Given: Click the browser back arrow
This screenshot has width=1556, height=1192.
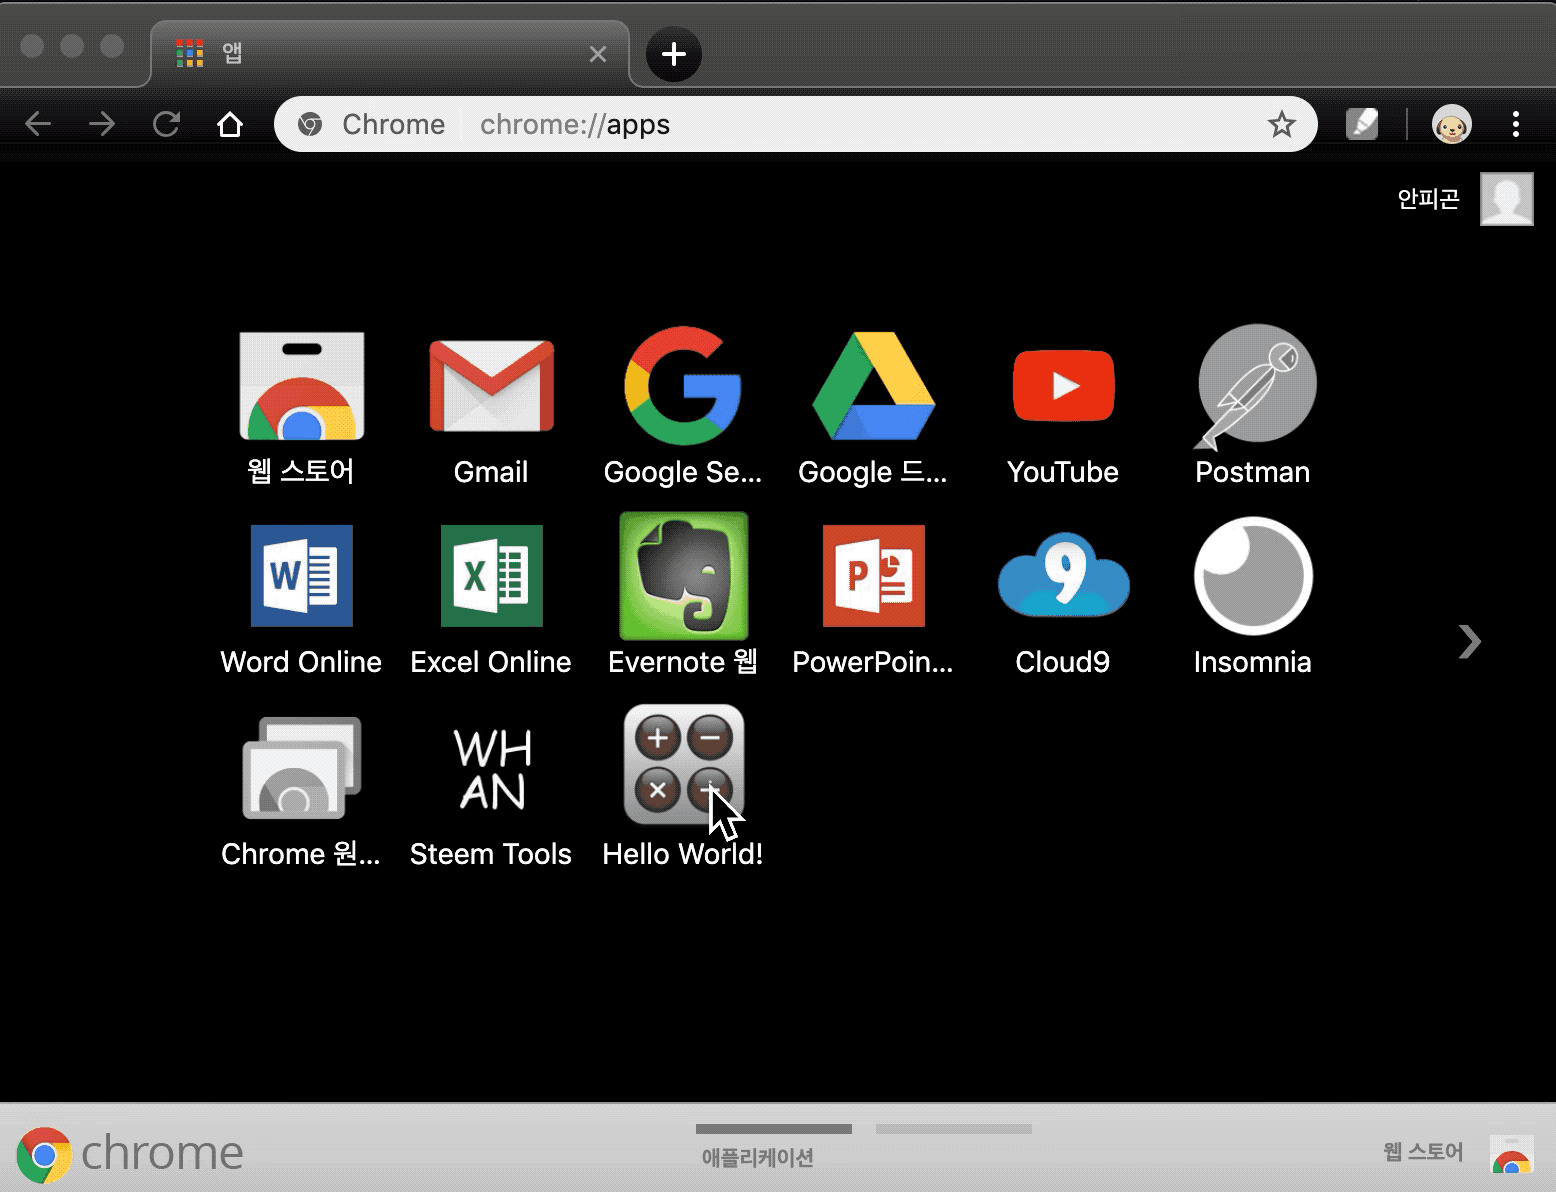Looking at the screenshot, I should point(38,124).
